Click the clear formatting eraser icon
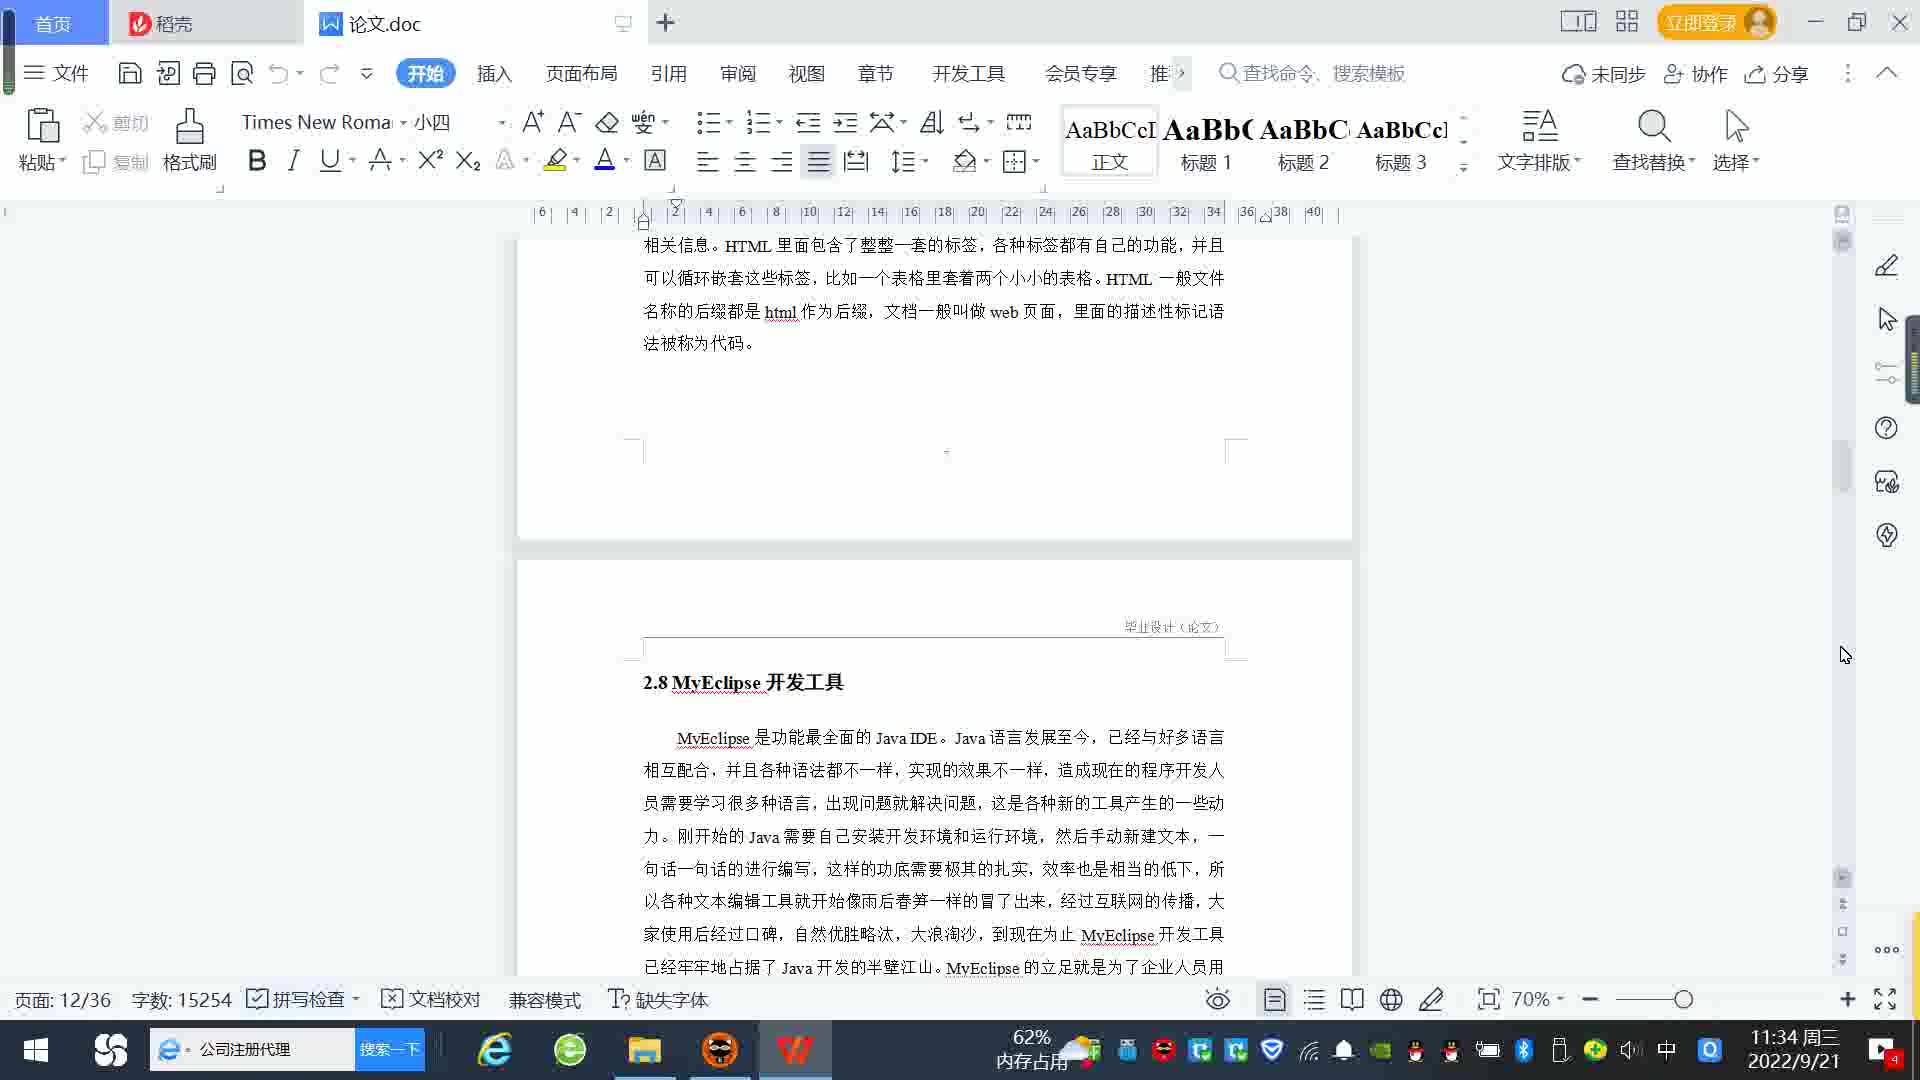Viewport: 1920px width, 1080px height. coord(606,122)
